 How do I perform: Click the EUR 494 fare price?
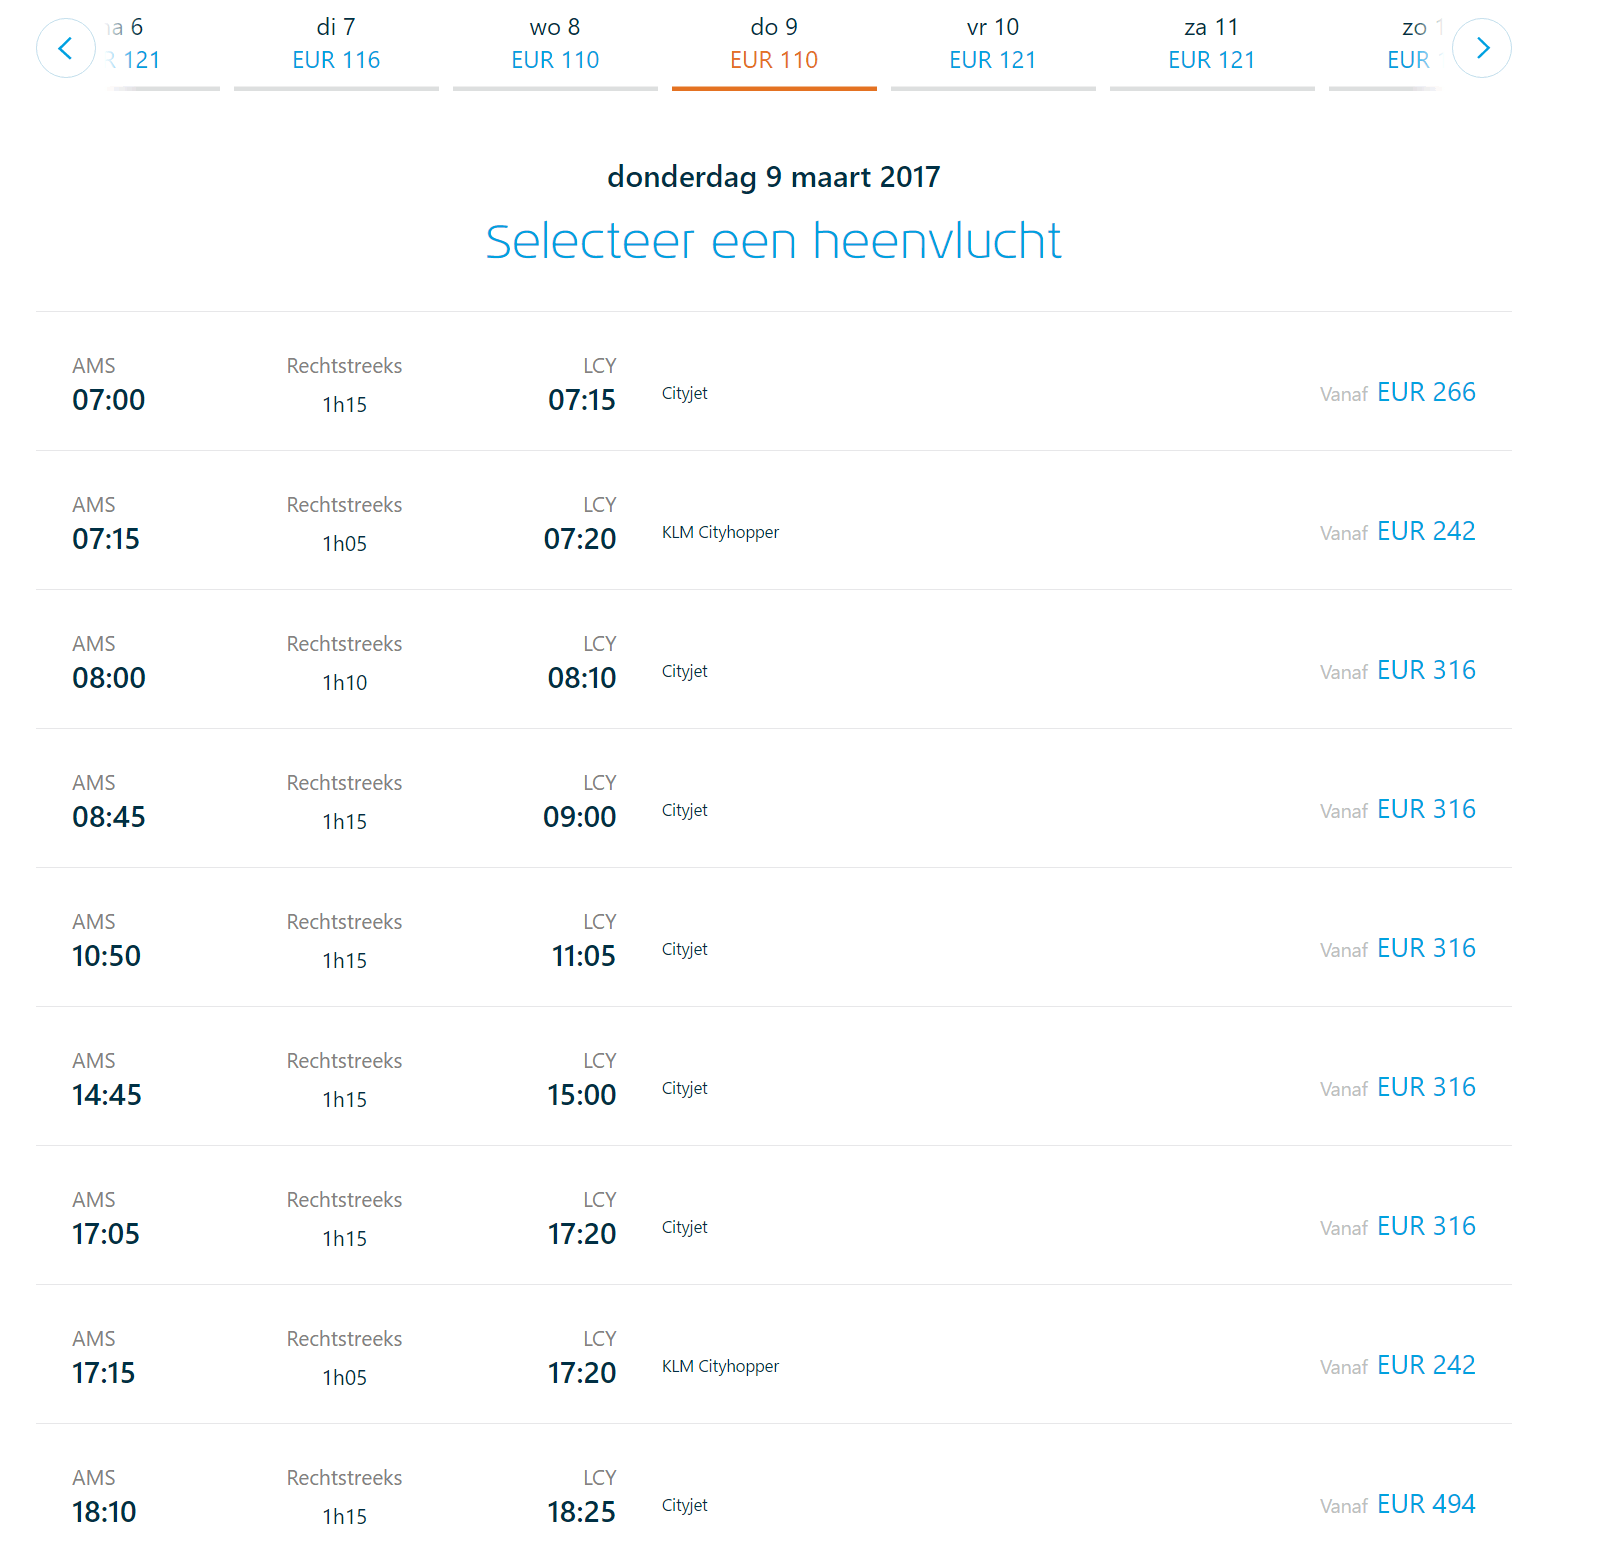(x=1425, y=1504)
